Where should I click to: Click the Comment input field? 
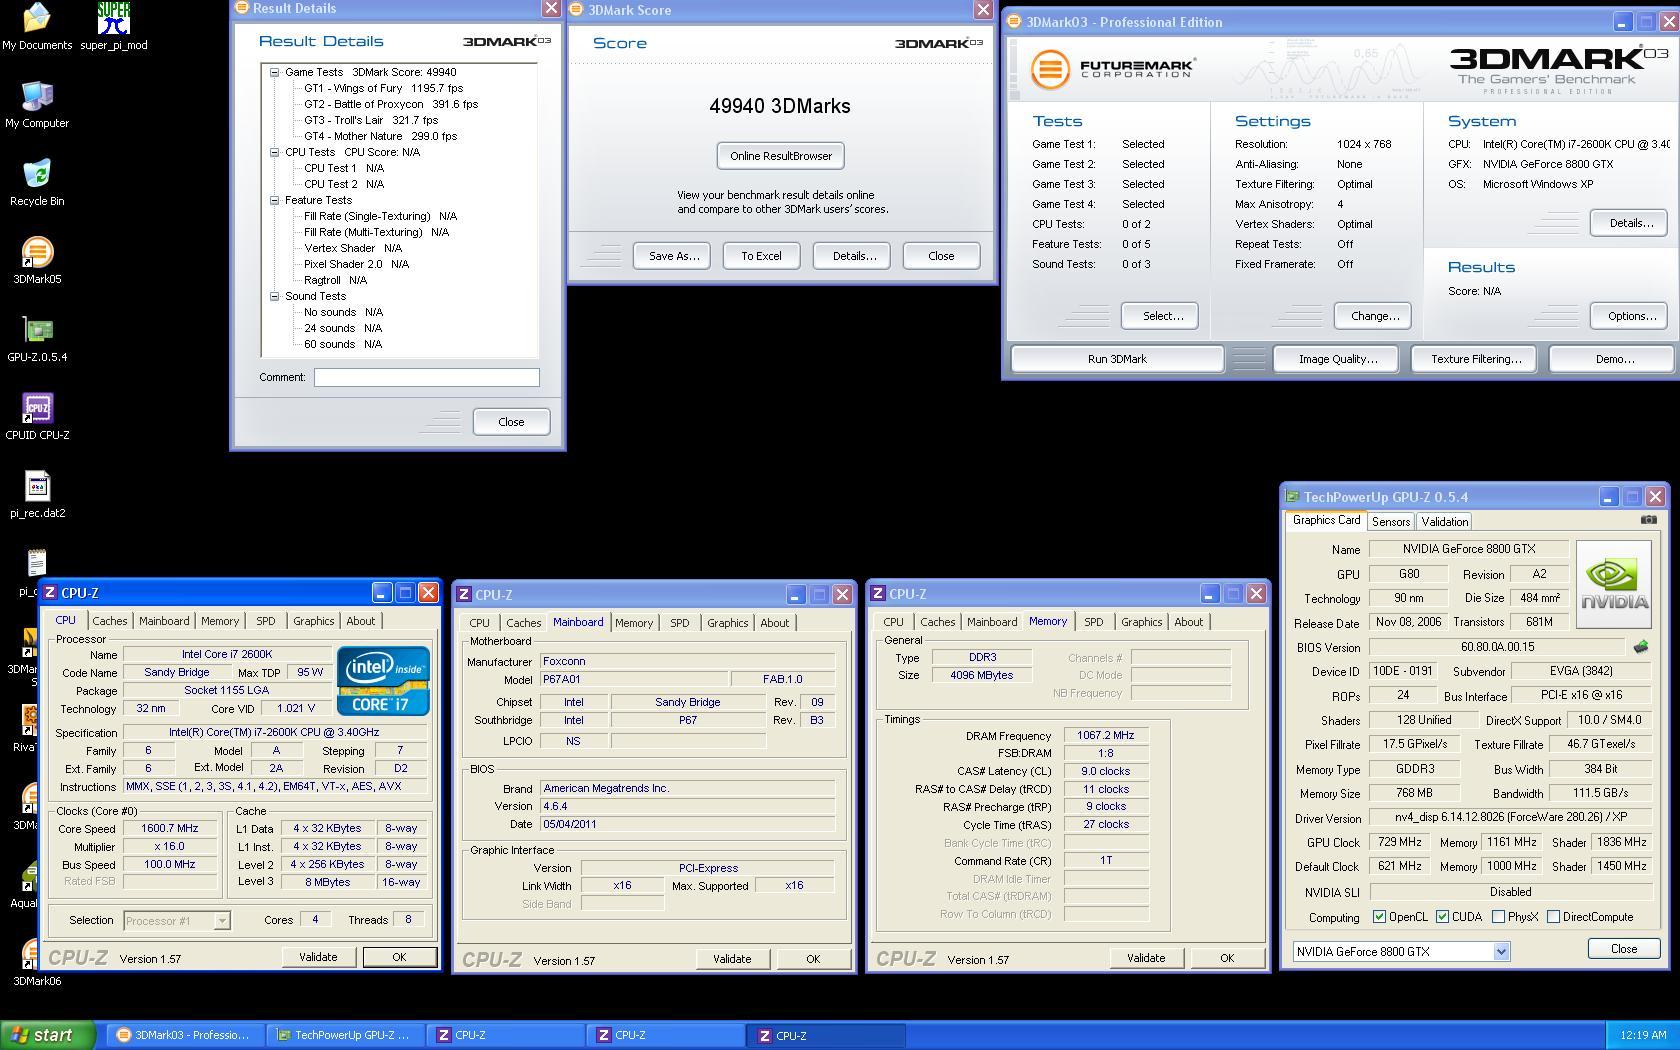[426, 377]
